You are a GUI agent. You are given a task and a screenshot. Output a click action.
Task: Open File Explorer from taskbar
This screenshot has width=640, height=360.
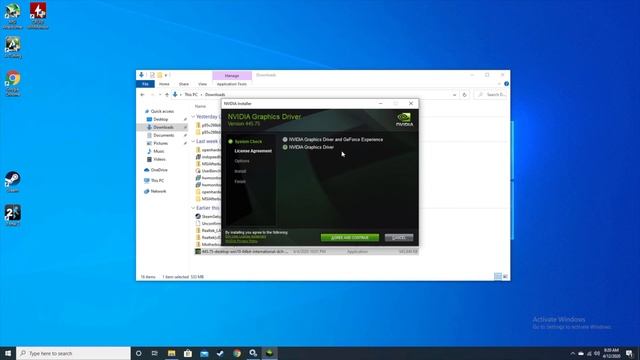click(171, 353)
